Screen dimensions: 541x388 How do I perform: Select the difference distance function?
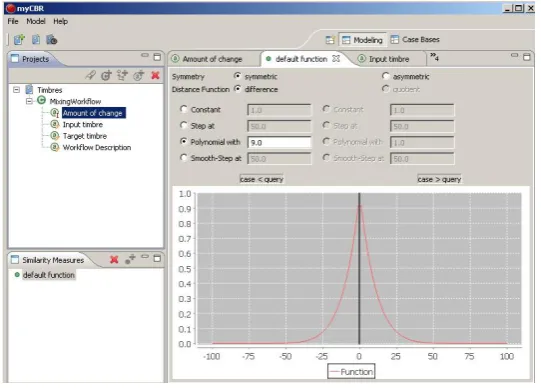(237, 89)
